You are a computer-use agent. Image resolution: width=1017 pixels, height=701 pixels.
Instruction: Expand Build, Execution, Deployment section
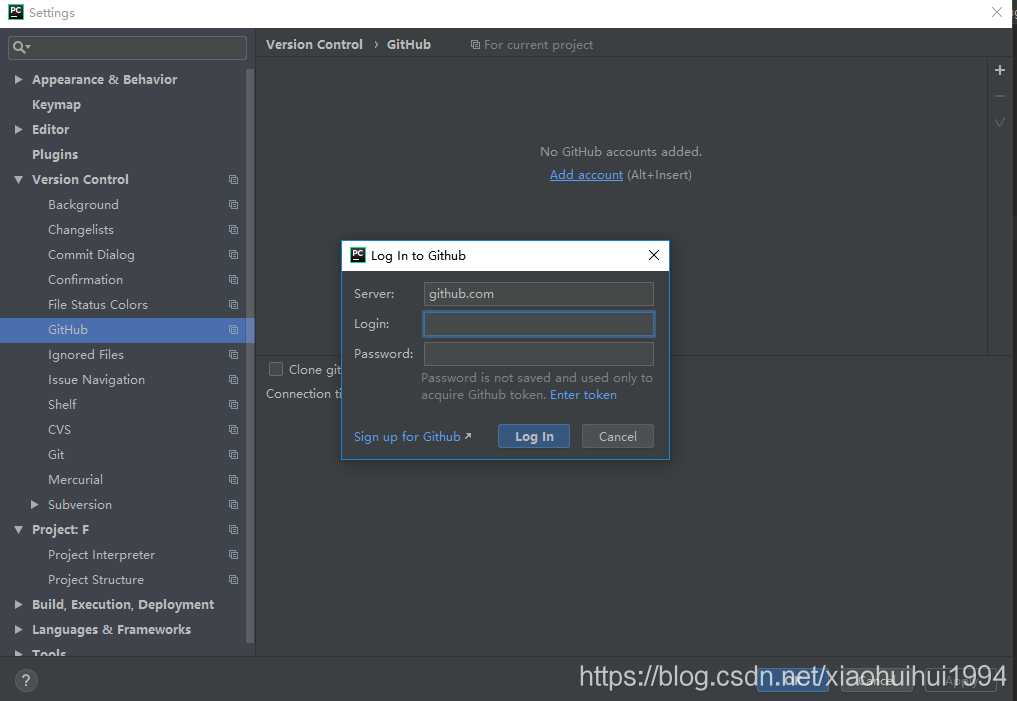click(x=19, y=604)
